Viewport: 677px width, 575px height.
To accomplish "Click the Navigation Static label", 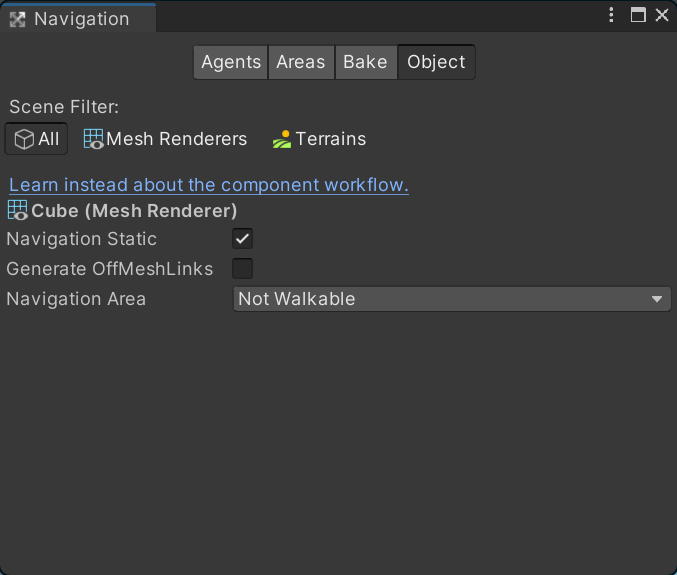I will click(x=82, y=239).
